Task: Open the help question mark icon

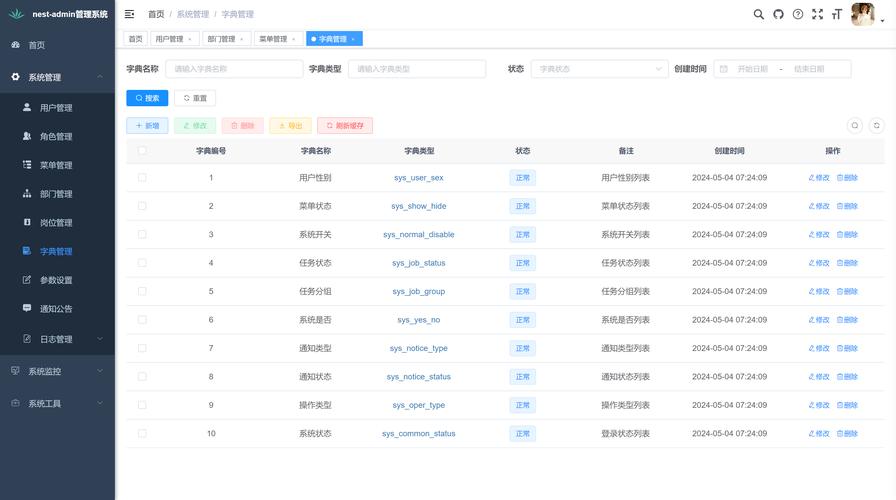Action: 798,14
